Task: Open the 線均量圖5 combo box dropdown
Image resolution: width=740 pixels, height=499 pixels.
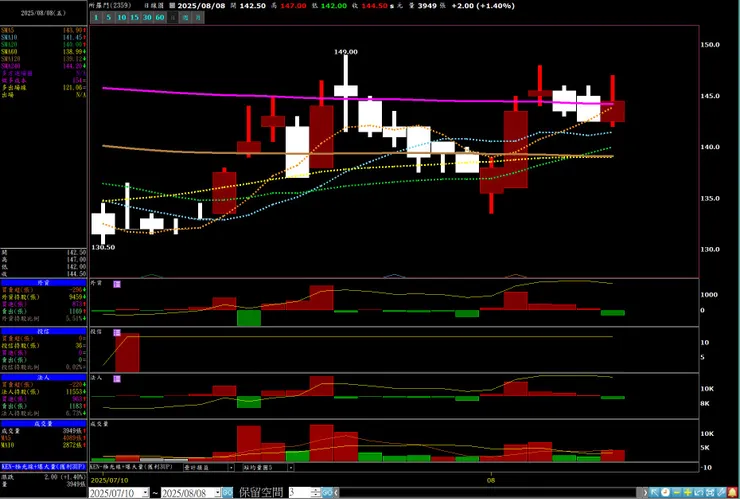Action: tap(290, 467)
